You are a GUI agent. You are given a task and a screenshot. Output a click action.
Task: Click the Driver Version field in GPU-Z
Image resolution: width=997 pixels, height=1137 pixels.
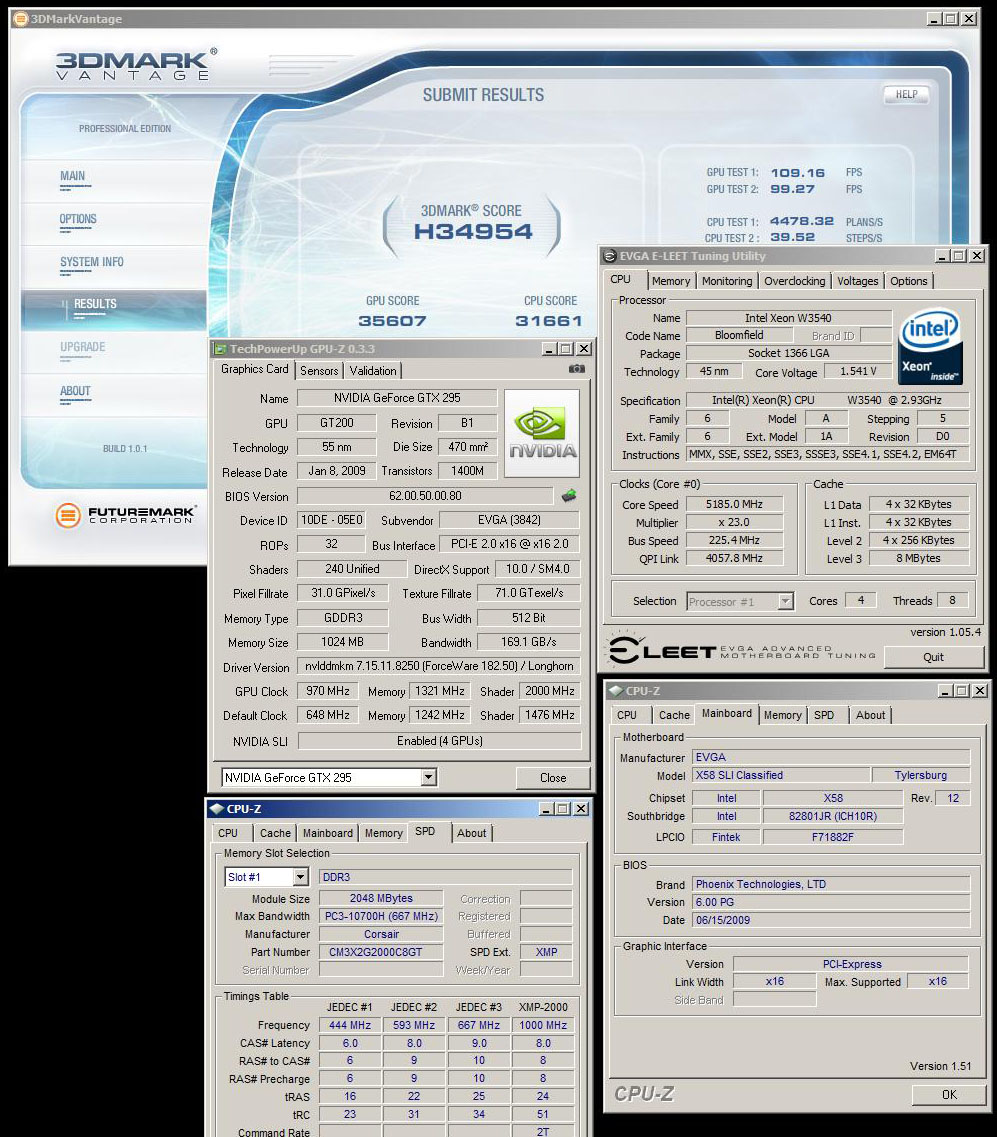coord(439,666)
